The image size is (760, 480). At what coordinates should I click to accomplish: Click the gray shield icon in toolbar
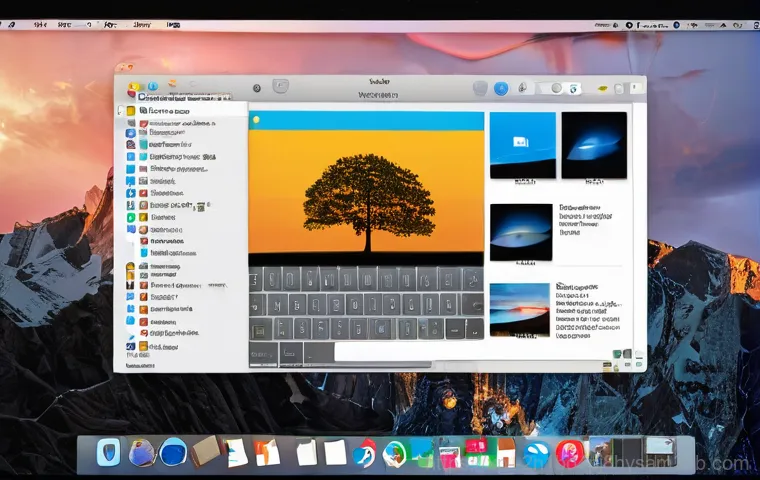click(x=479, y=88)
